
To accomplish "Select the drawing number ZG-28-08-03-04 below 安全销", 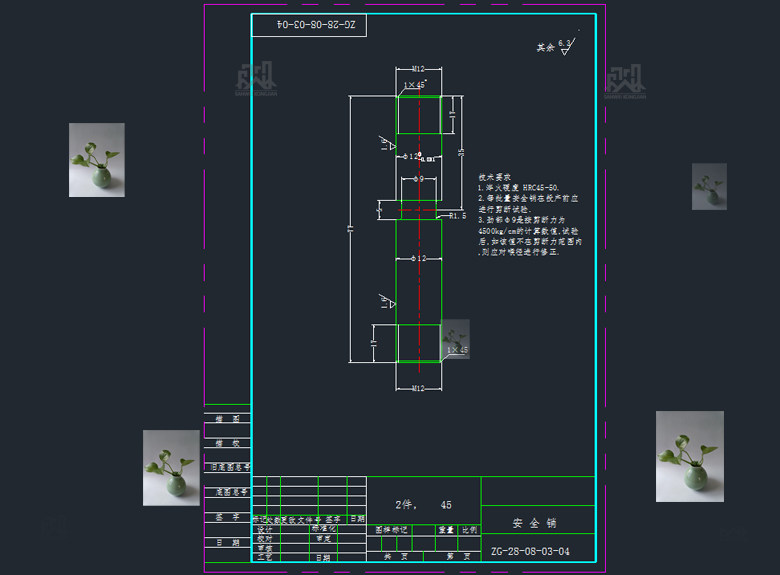I will (530, 551).
